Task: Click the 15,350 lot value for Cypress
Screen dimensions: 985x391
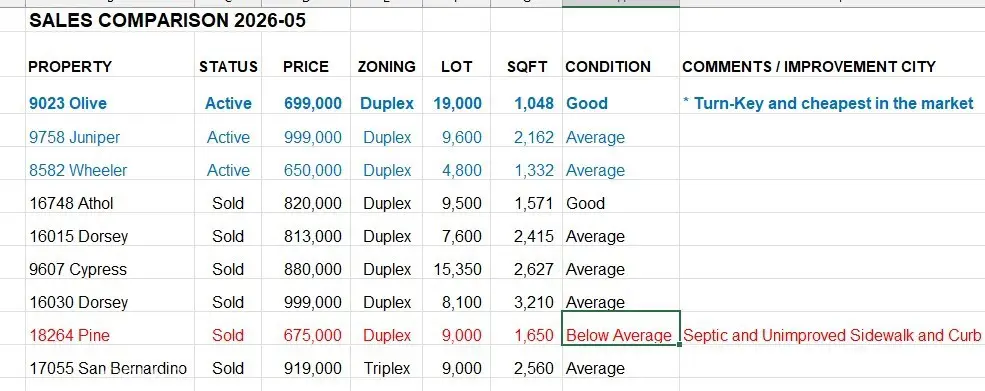Action: pyautogui.click(x=457, y=270)
